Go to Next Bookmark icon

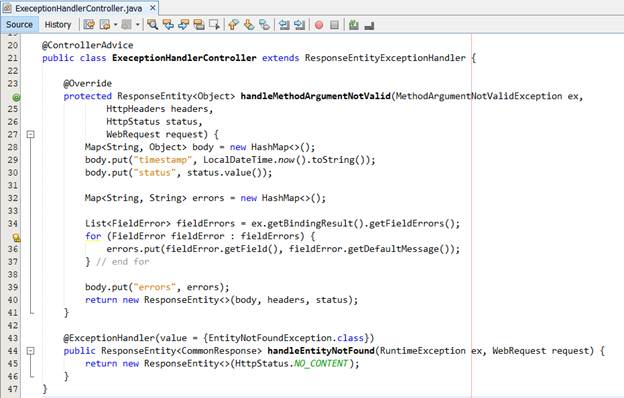click(x=249, y=25)
